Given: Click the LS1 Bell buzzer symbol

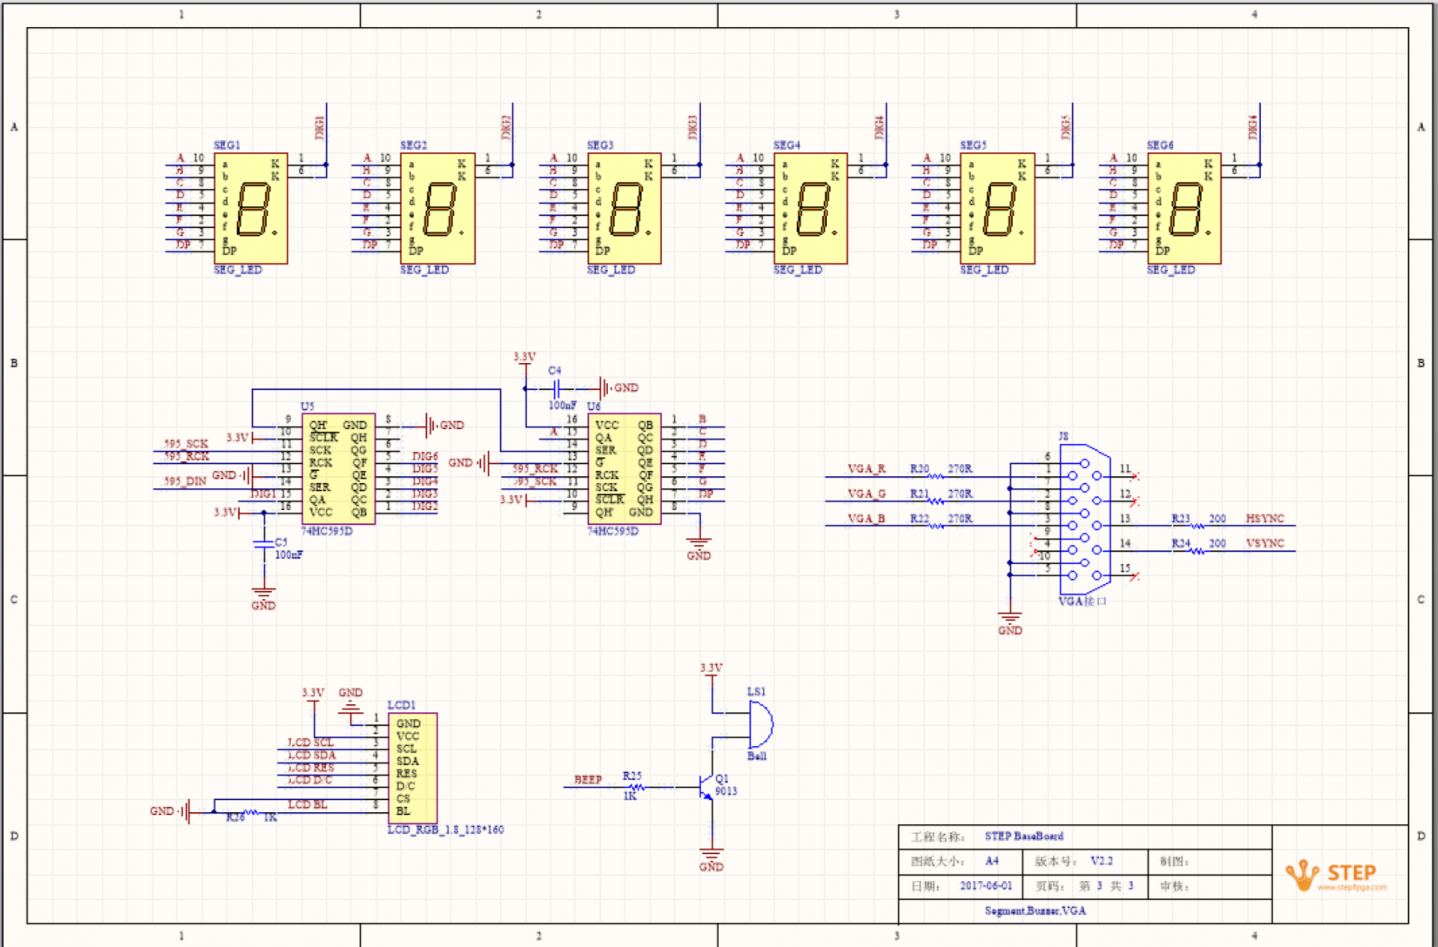Looking at the screenshot, I should coord(760,723).
